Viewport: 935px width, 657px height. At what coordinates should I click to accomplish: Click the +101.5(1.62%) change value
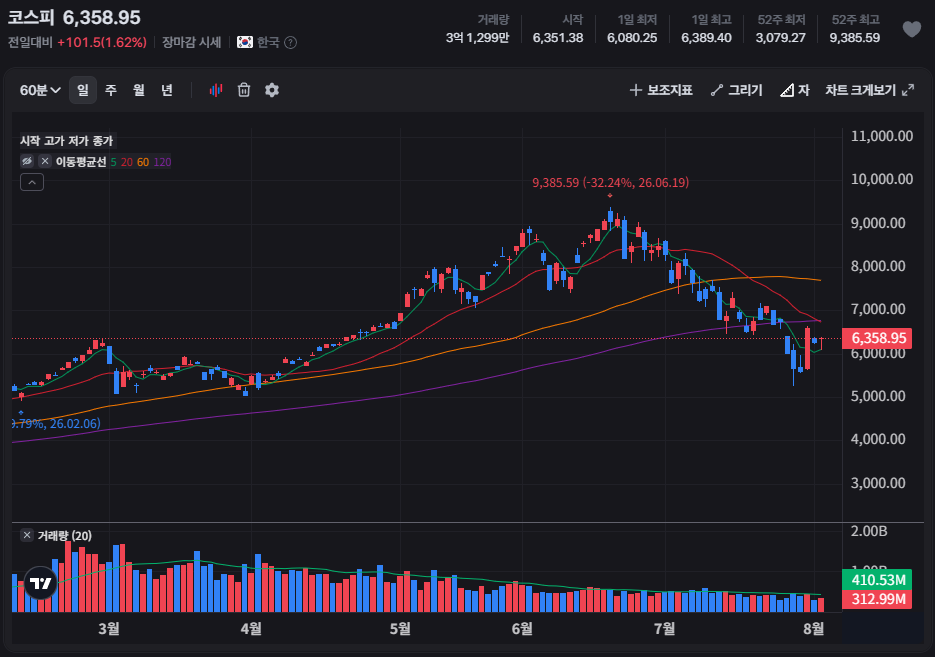(x=102, y=42)
